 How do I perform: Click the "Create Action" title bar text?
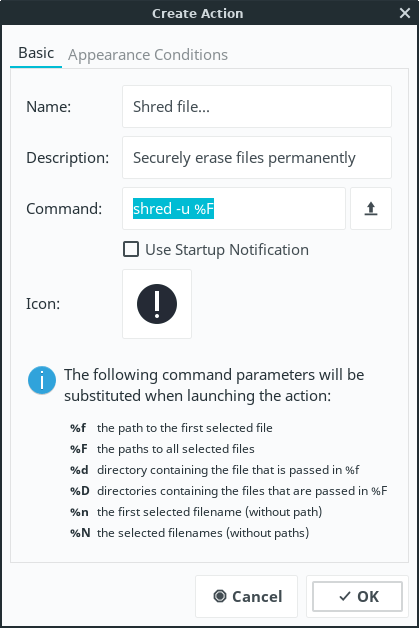197,14
